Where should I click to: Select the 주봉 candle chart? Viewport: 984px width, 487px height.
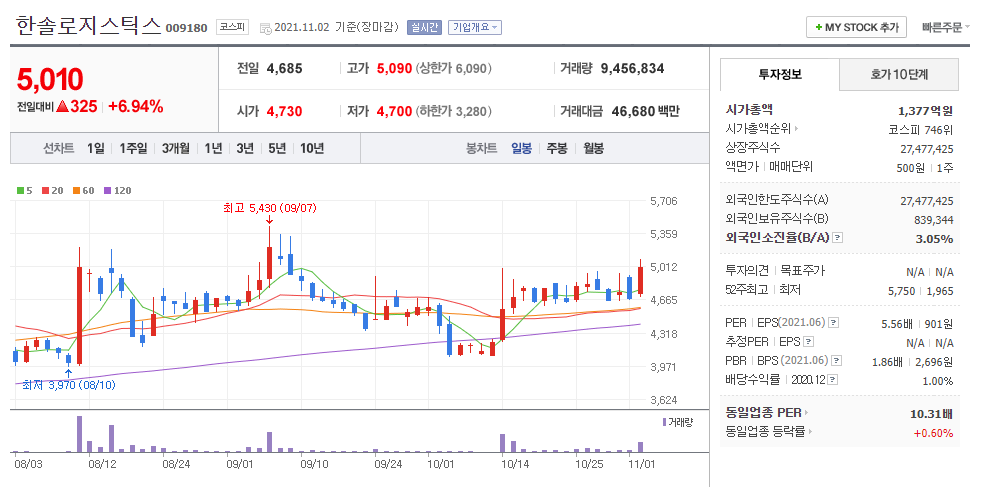(x=557, y=149)
